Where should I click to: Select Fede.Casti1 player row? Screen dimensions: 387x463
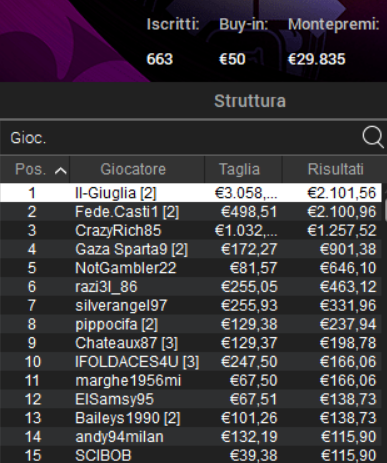tap(191, 212)
